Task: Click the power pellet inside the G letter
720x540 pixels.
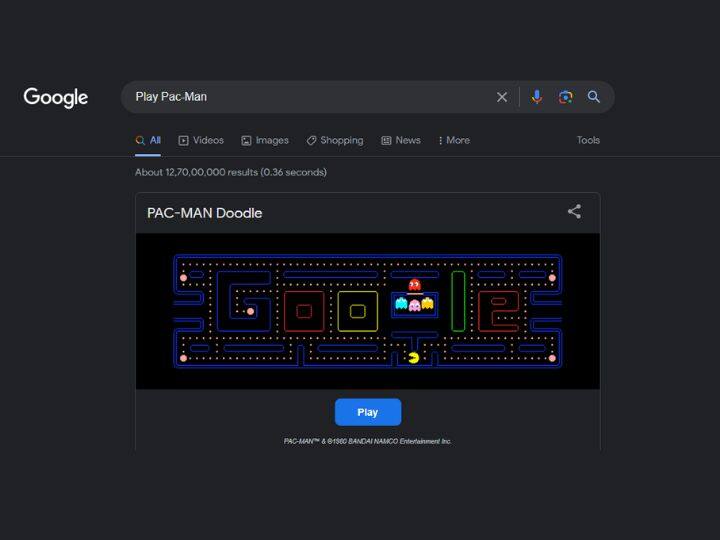Action: (x=250, y=311)
